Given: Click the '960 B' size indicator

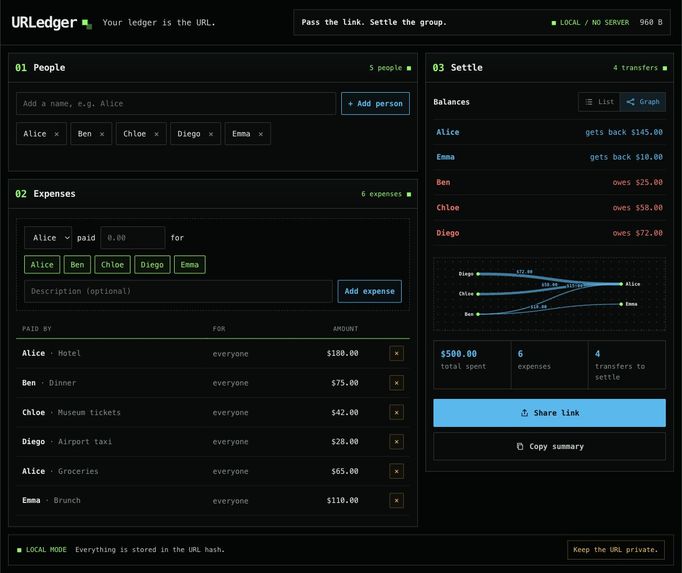Looking at the screenshot, I should point(651,22).
